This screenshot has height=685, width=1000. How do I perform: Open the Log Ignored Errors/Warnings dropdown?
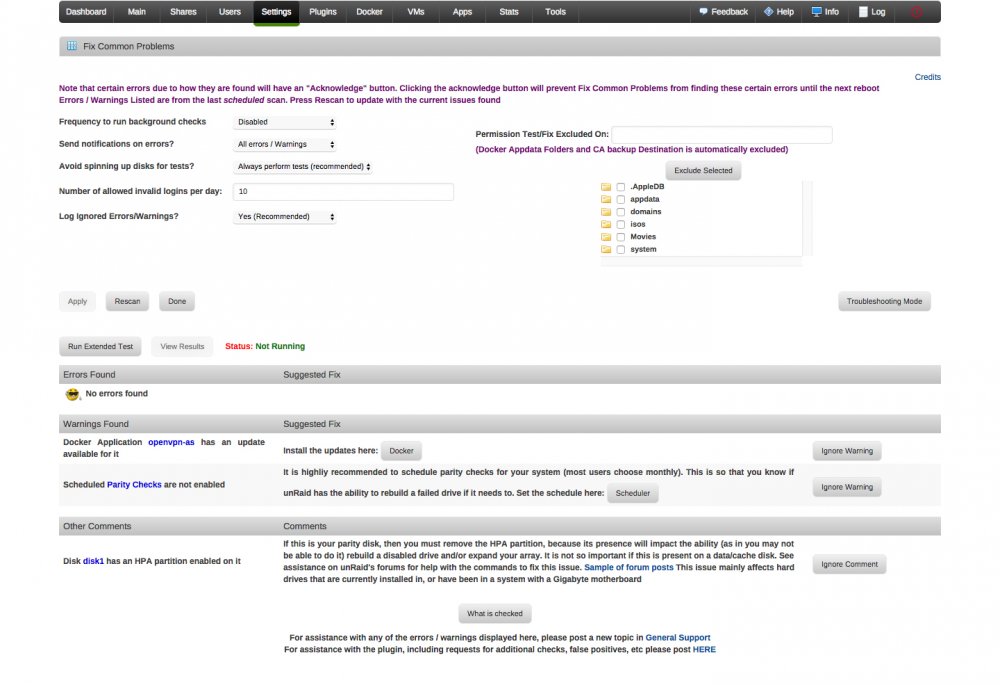click(284, 217)
